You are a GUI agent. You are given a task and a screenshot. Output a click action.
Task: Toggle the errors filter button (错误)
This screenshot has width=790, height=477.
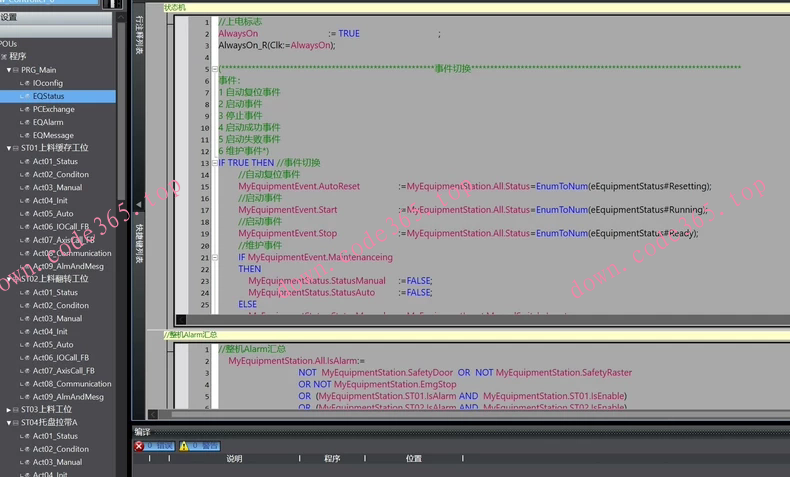[160, 446]
